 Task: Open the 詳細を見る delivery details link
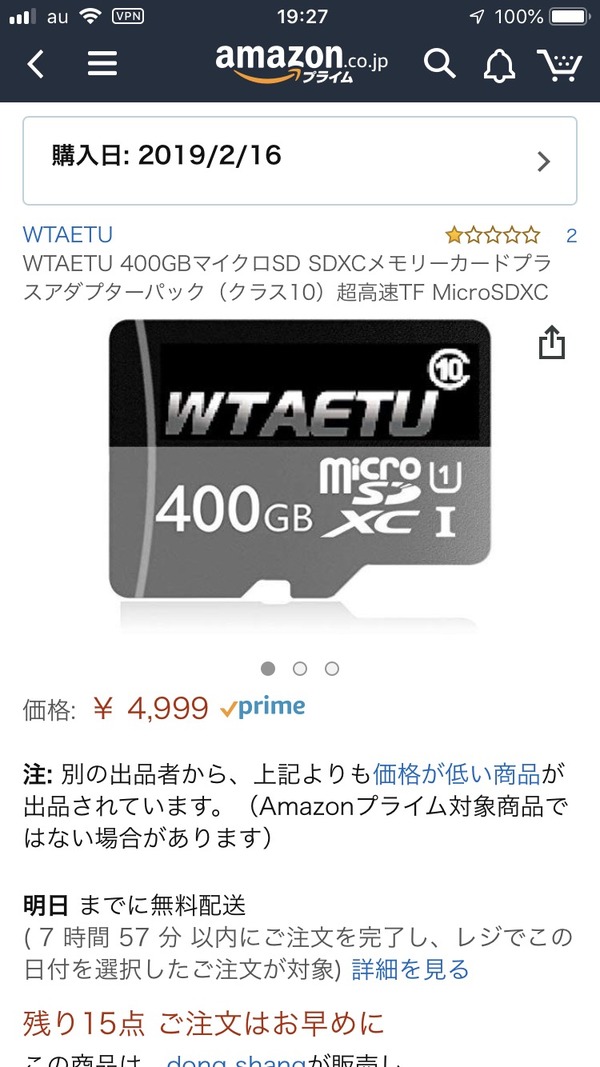[410, 969]
